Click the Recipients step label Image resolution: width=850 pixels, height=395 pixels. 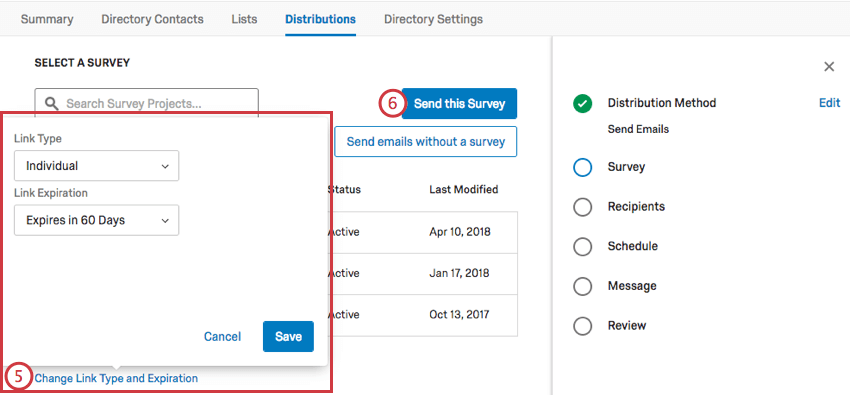(x=636, y=206)
